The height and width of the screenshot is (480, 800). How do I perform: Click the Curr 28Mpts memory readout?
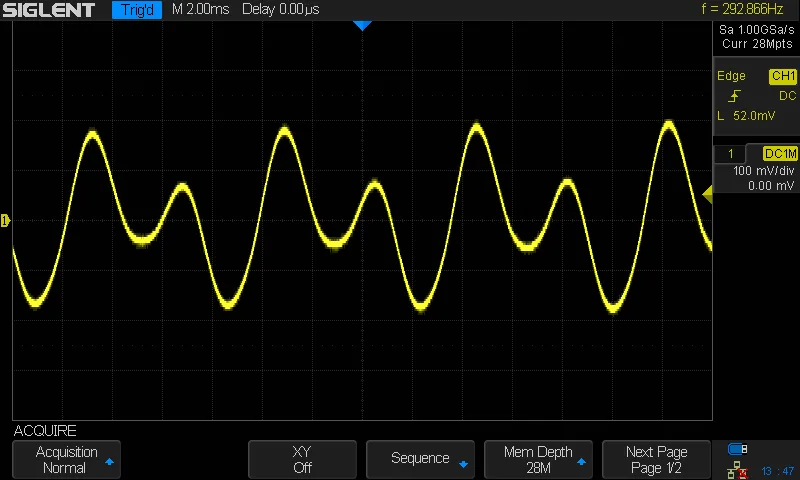757,44
